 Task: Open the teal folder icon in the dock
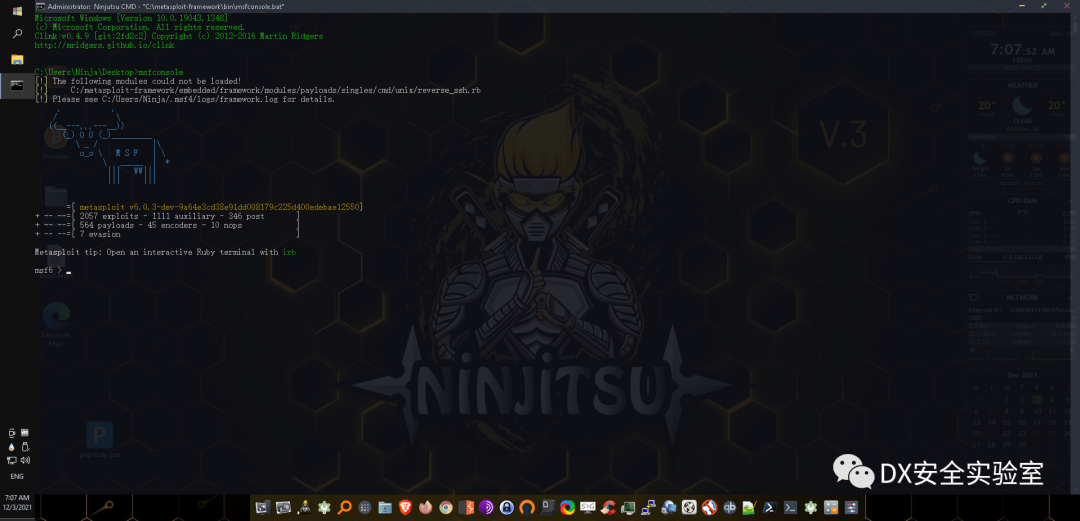coord(385,507)
